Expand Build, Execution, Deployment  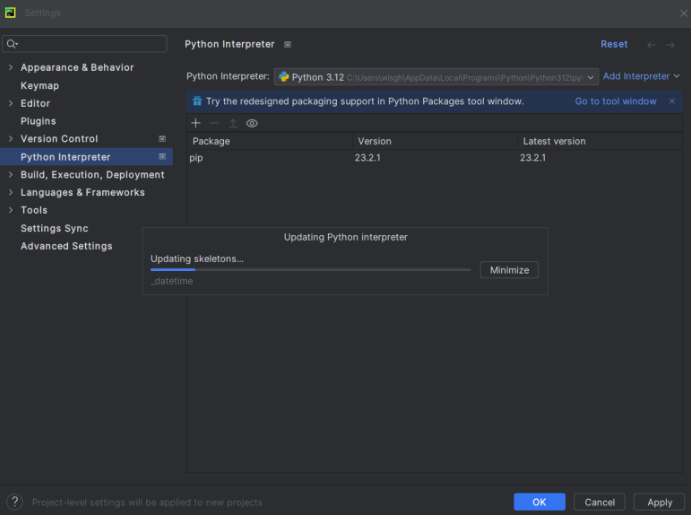click(x=11, y=174)
